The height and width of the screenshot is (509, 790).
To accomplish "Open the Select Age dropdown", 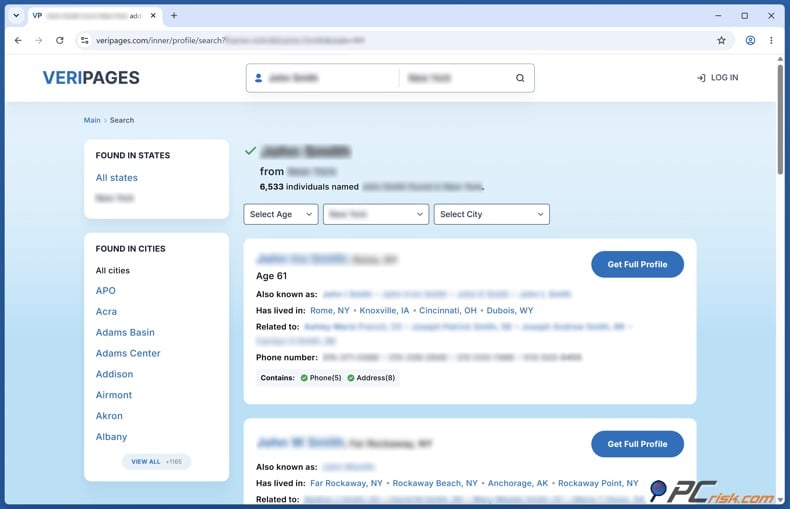I will click(281, 214).
